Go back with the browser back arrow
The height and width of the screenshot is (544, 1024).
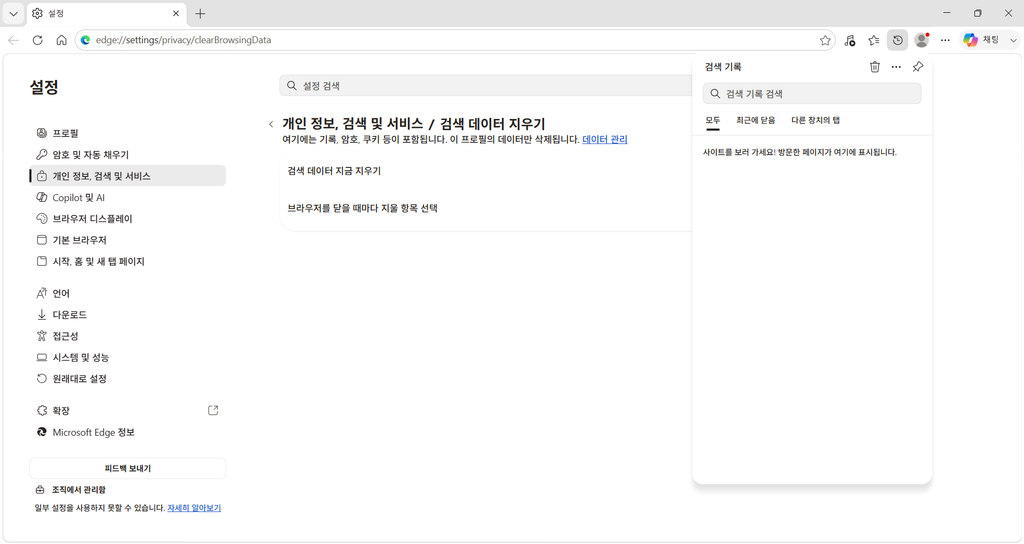(14, 40)
